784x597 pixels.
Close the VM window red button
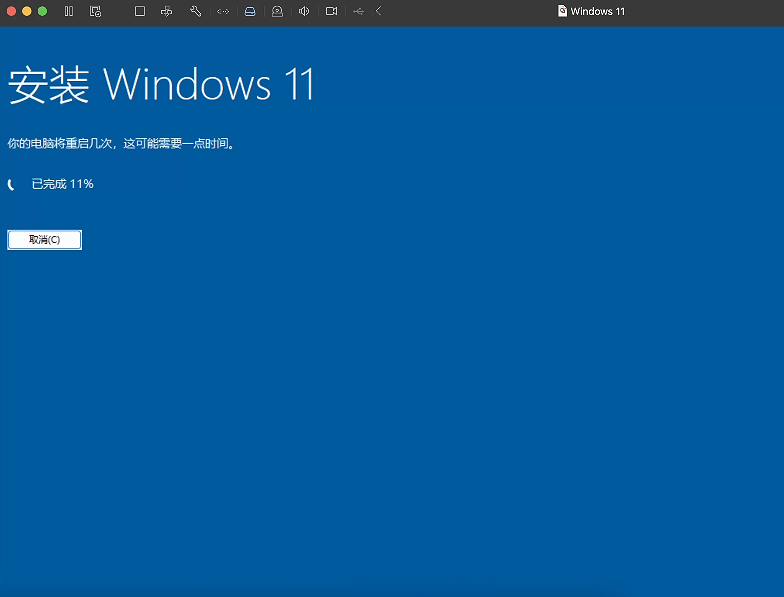(x=12, y=11)
